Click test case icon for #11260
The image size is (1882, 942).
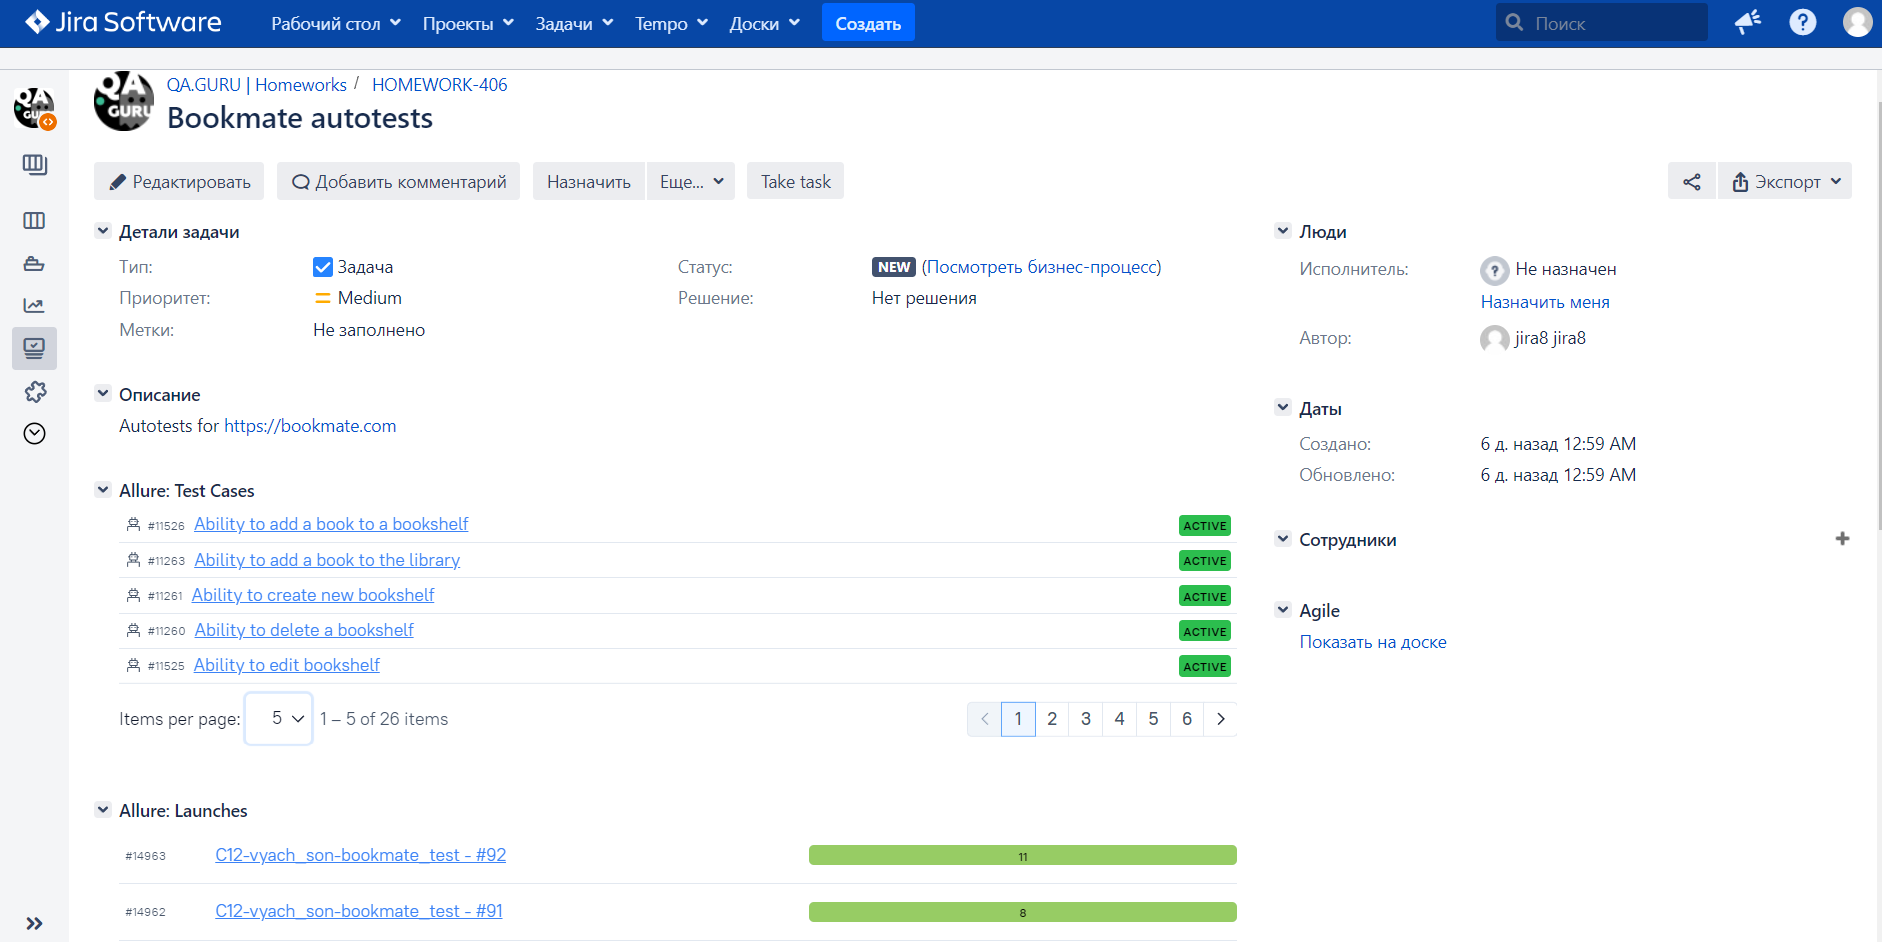click(133, 630)
